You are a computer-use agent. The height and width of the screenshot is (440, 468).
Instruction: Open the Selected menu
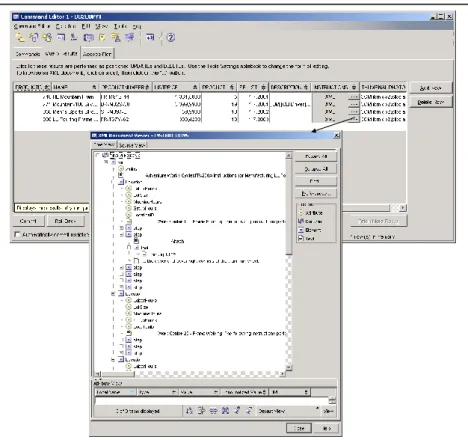click(x=66, y=26)
